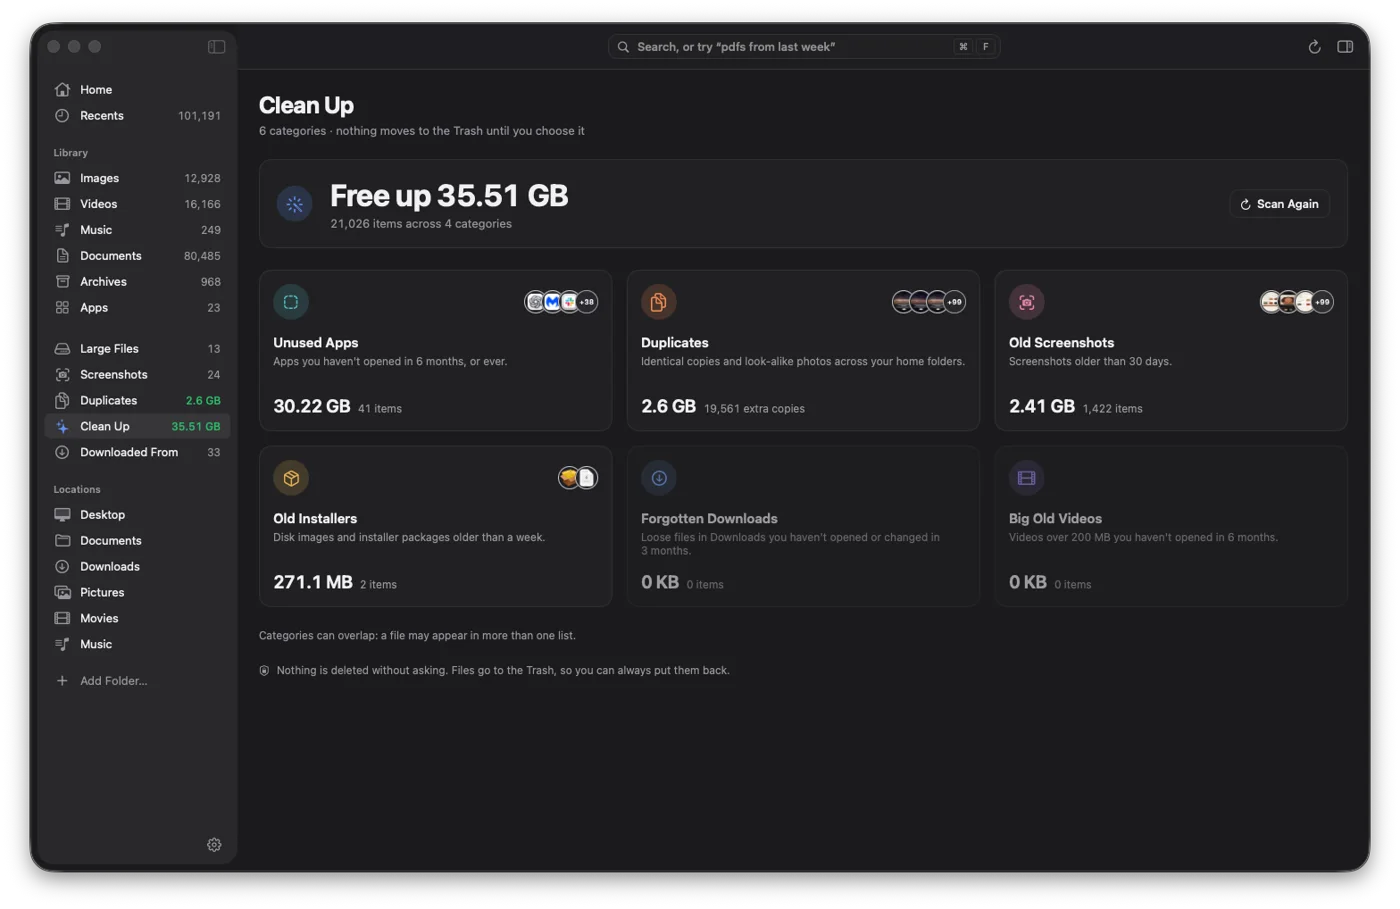Viewport: 1400px width, 909px height.
Task: Open settings gear at the sidebar bottom
Action: [x=214, y=845]
